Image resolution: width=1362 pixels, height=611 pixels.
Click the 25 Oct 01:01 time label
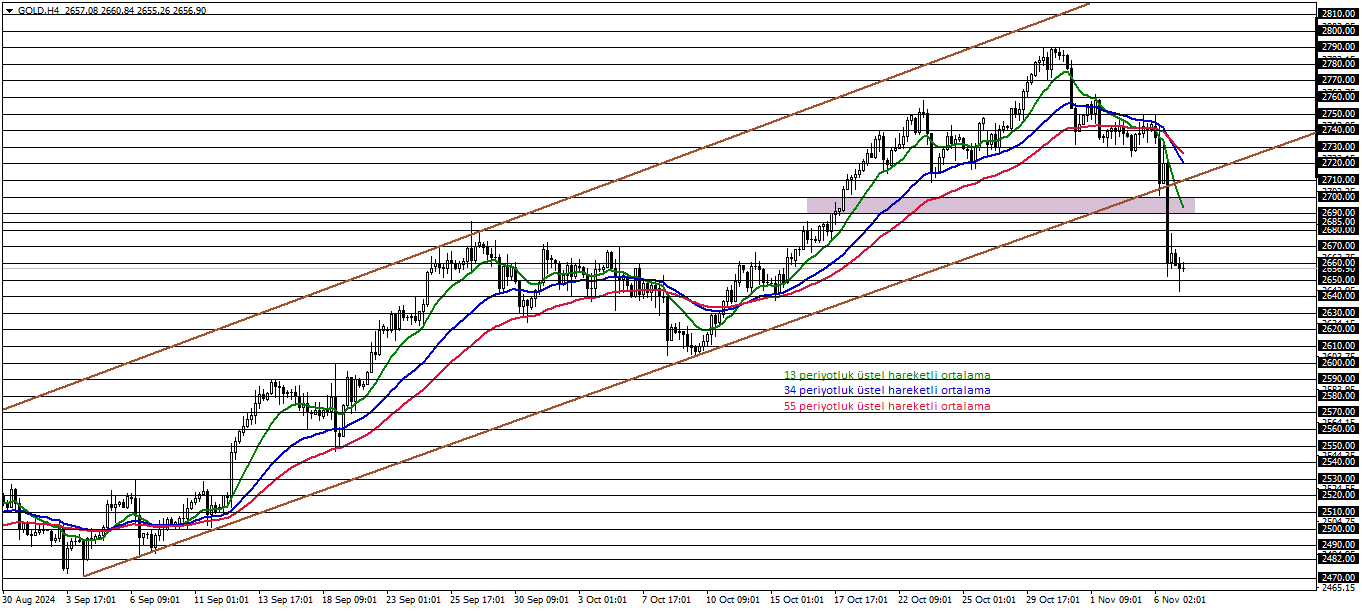click(989, 600)
